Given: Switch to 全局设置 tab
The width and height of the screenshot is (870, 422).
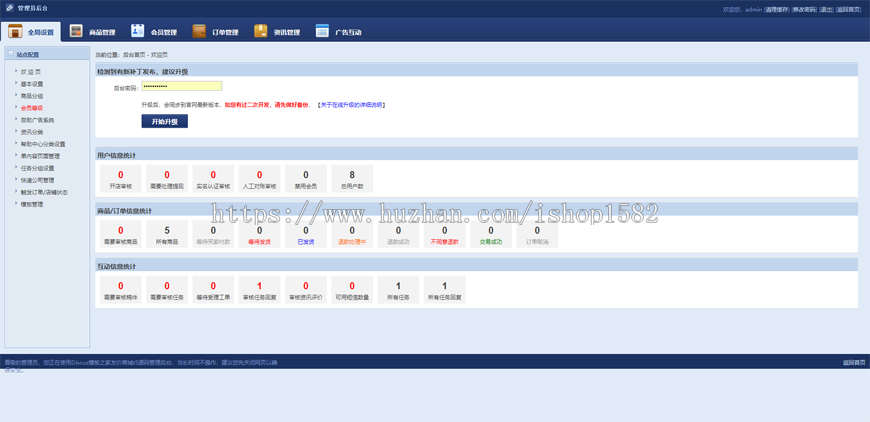Looking at the screenshot, I should (x=31, y=32).
